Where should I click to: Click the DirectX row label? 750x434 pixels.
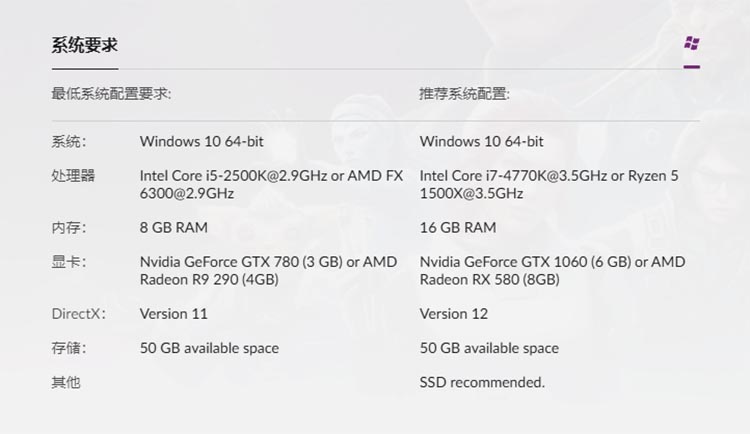78,314
